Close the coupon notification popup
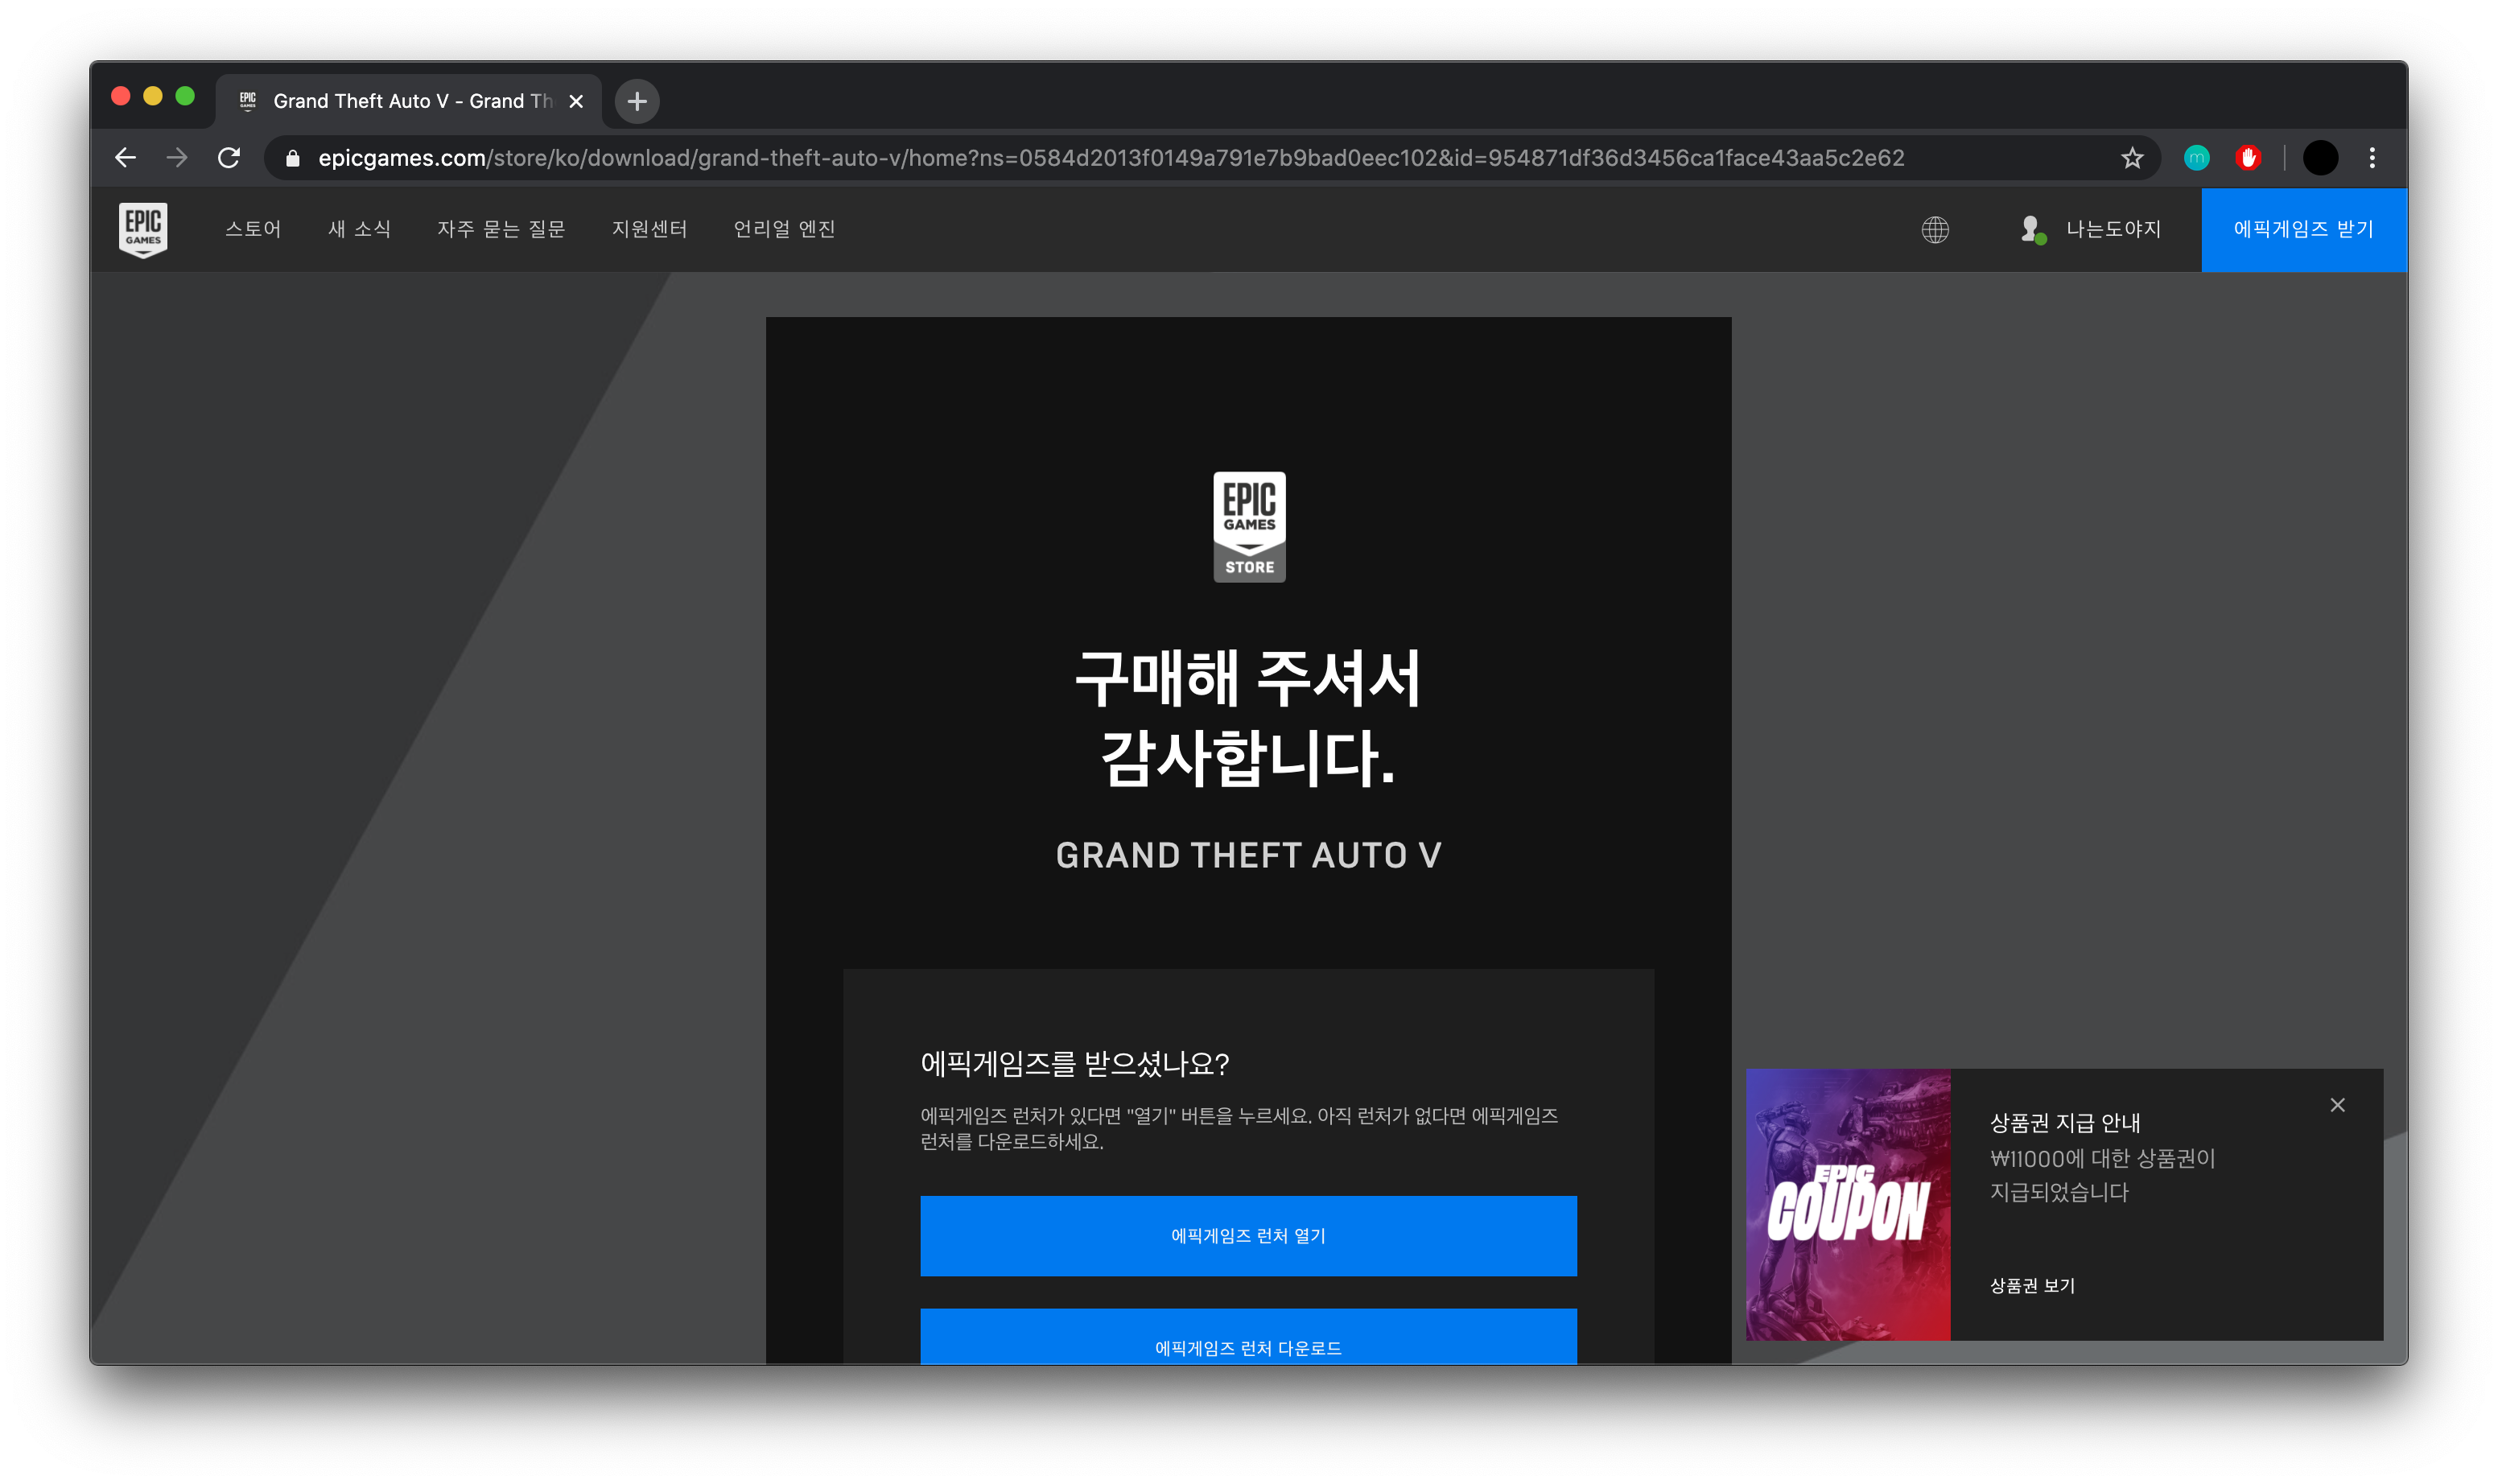 point(2337,1105)
